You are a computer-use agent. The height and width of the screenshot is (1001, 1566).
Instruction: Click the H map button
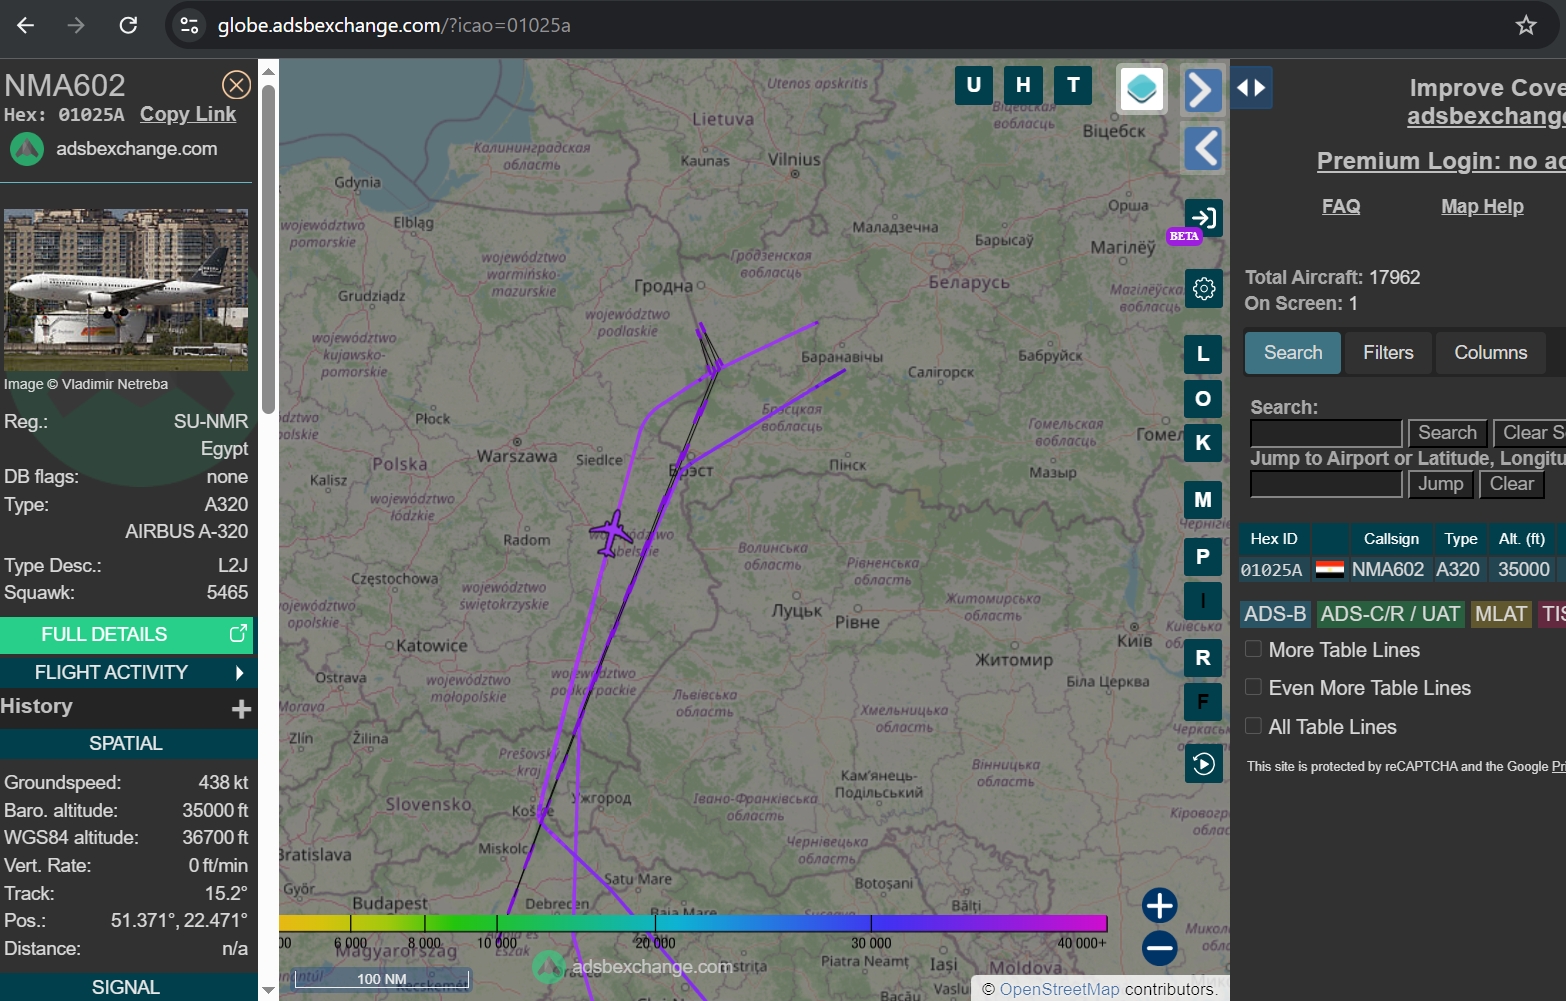pyautogui.click(x=1023, y=85)
